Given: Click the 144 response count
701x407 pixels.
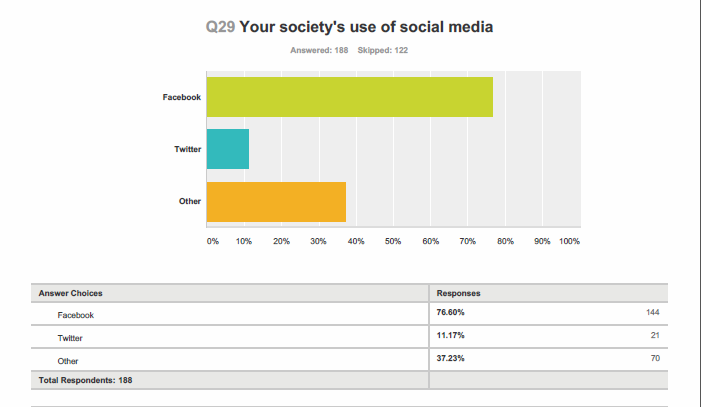Looking at the screenshot, I should [x=653, y=312].
